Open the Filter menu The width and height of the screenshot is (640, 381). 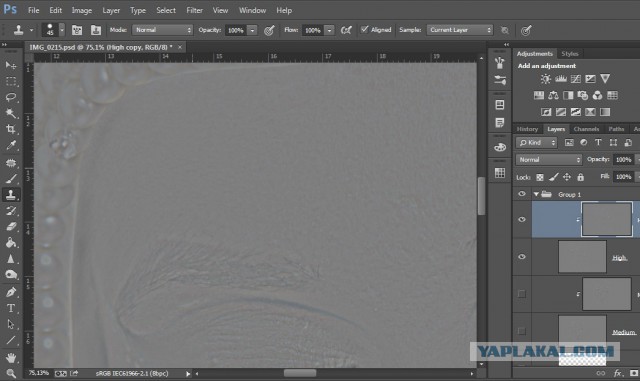[x=194, y=10]
